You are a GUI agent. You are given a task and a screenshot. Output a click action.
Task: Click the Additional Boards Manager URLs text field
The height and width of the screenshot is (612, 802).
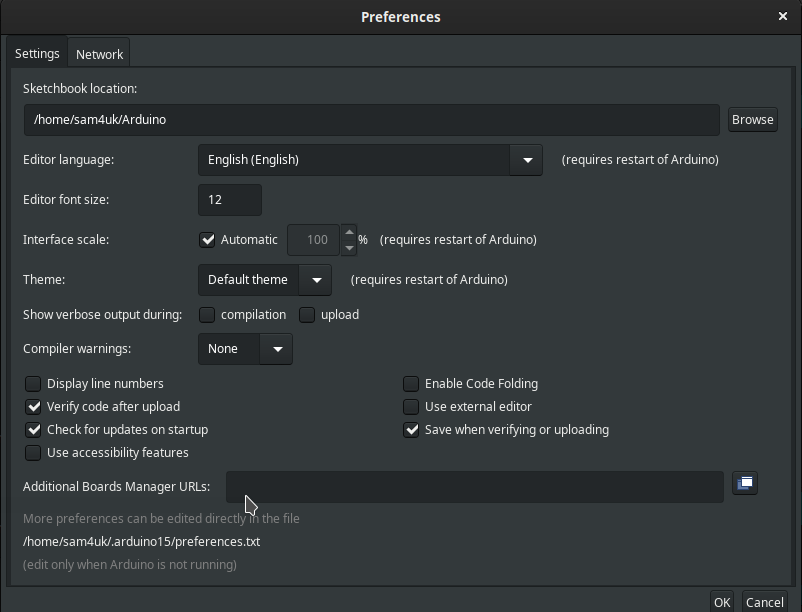coord(475,487)
